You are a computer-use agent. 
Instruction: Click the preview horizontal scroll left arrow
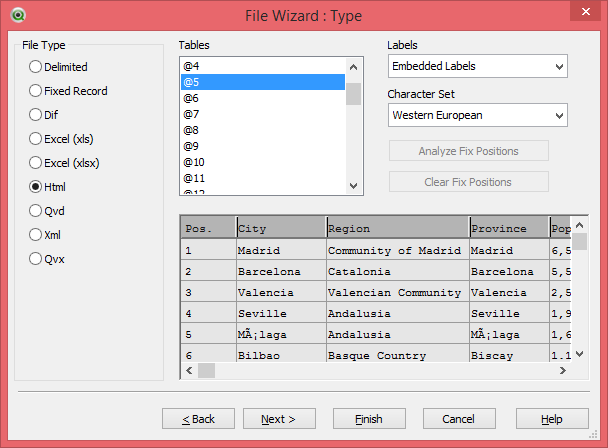[x=189, y=370]
